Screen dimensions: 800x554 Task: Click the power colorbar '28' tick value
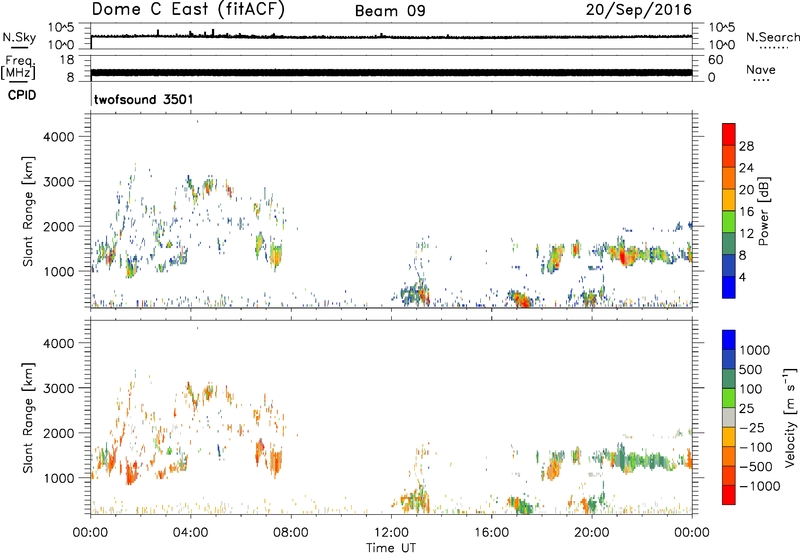coord(746,146)
